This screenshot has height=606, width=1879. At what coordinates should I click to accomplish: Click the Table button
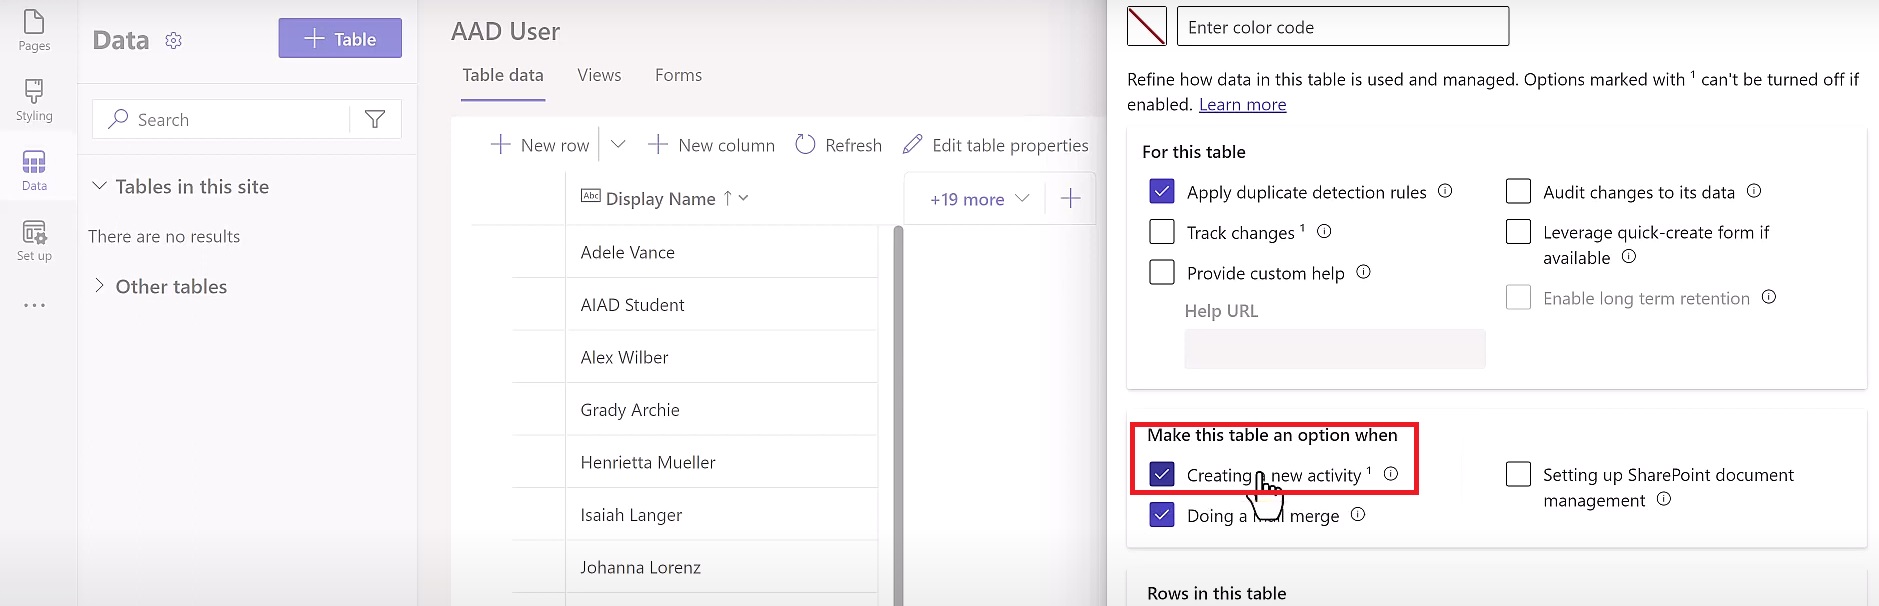(340, 38)
